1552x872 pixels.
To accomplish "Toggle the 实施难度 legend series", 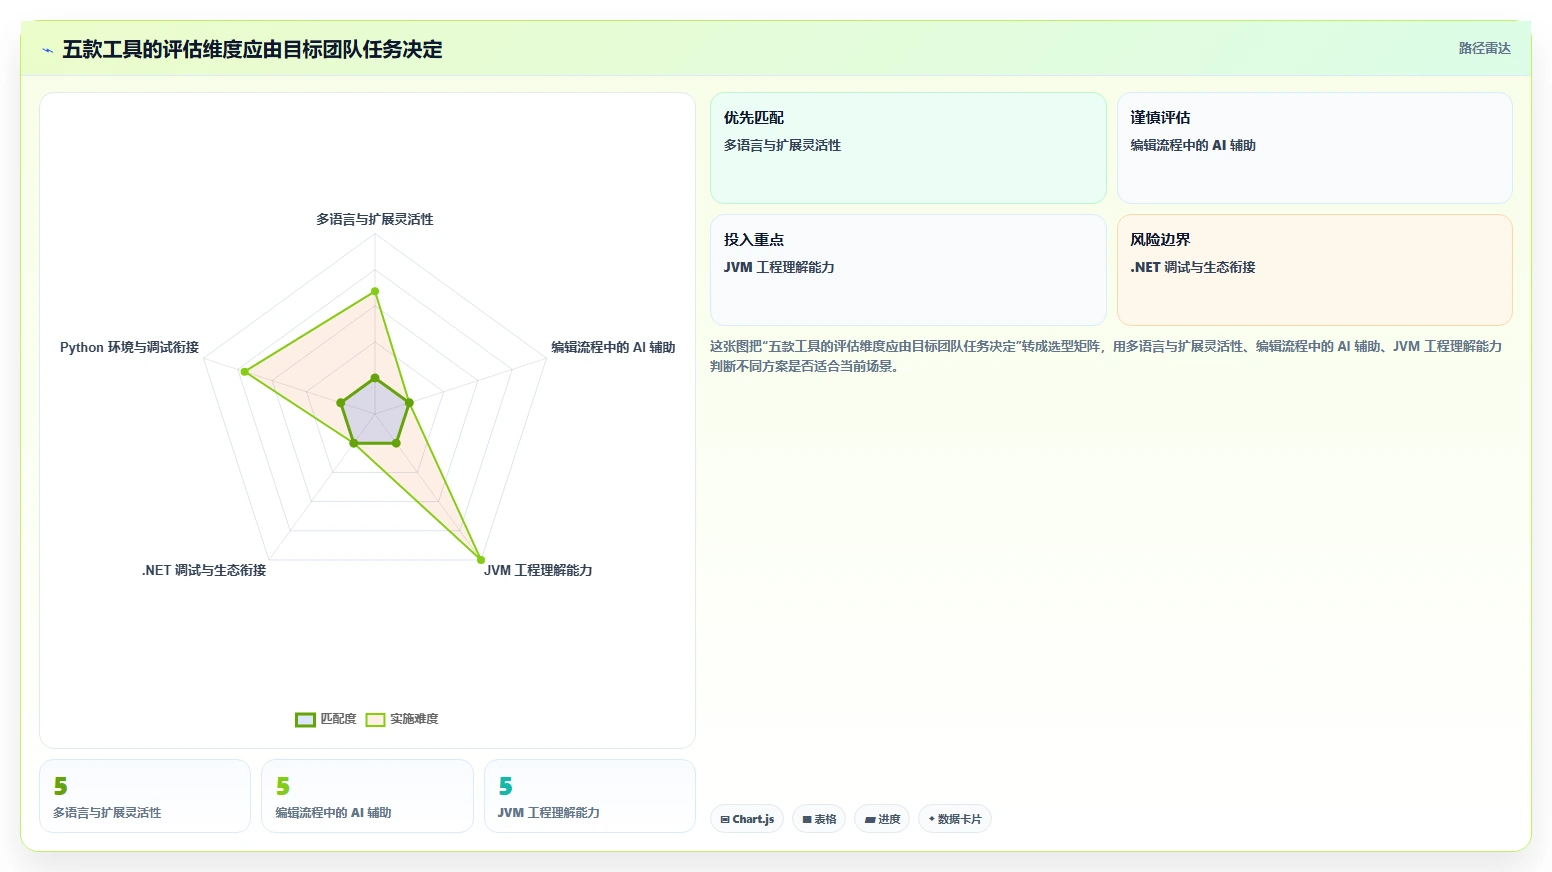I will 402,719.
